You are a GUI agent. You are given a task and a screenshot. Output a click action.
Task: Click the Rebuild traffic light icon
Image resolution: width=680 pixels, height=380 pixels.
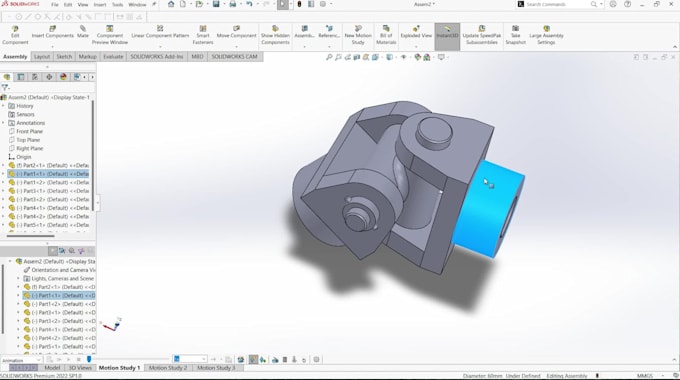point(299,4)
